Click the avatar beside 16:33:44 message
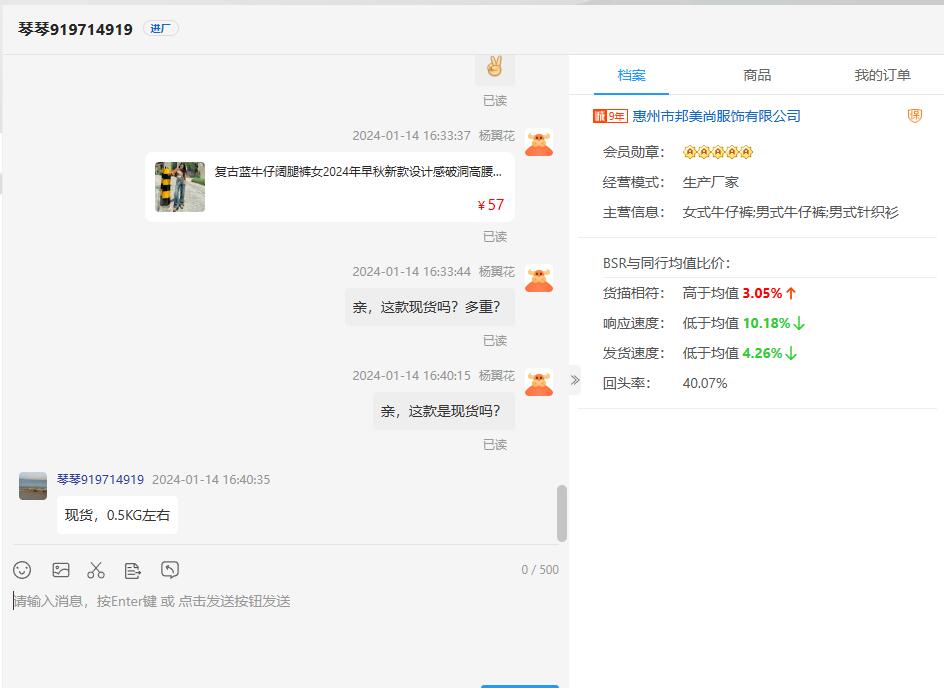This screenshot has height=688, width=944. pyautogui.click(x=539, y=279)
